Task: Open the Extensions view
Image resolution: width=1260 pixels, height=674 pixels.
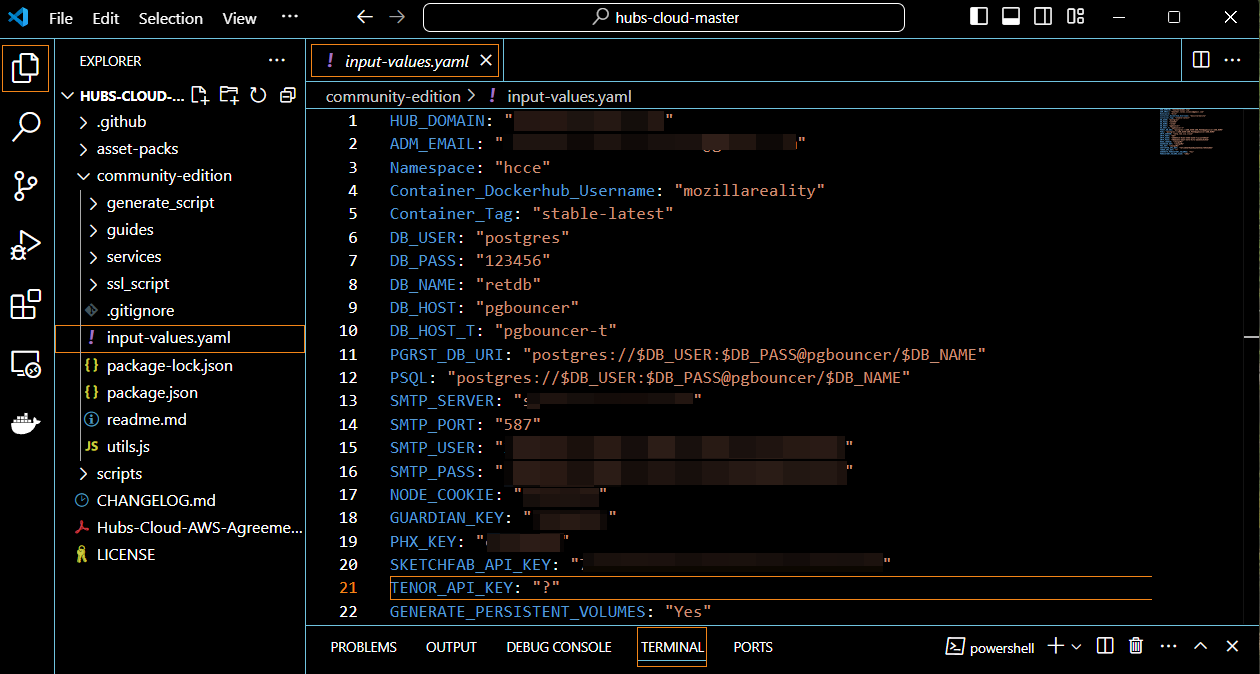Action: tap(26, 304)
